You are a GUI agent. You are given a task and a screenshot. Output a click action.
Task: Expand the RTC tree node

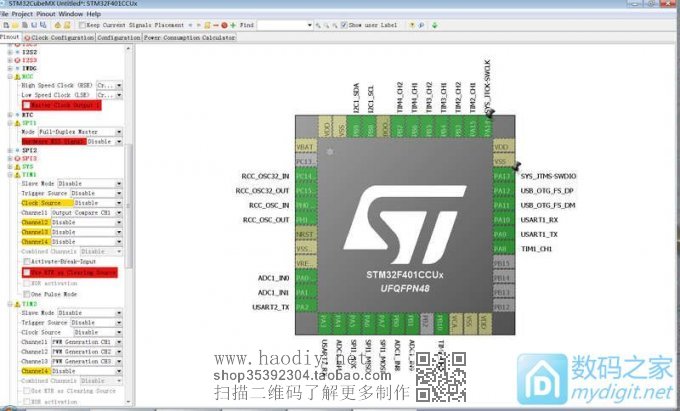tap(12, 114)
